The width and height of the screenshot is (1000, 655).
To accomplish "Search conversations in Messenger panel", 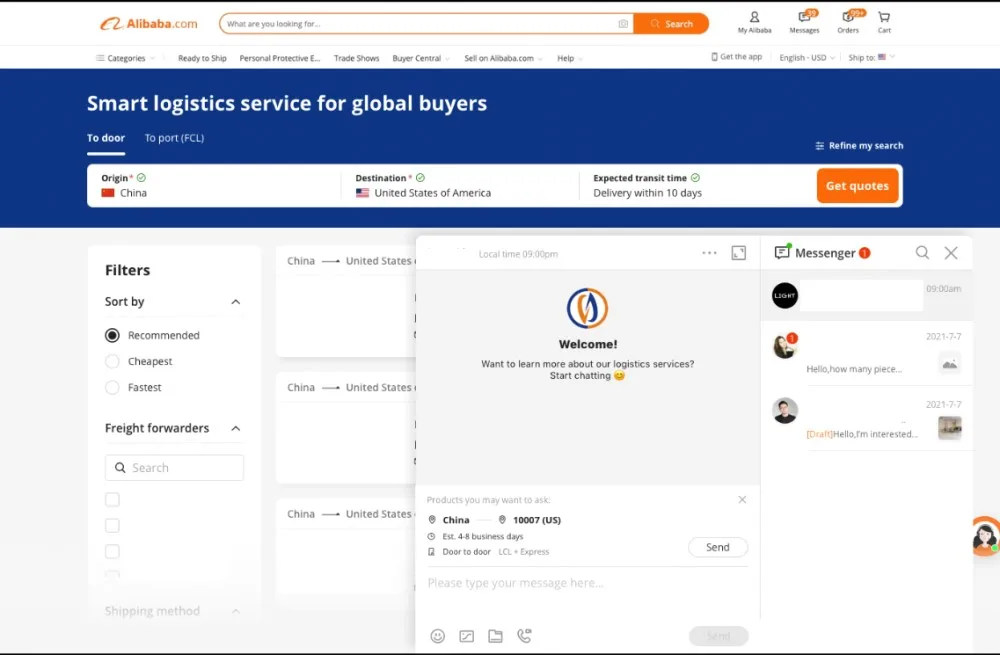I will (922, 253).
